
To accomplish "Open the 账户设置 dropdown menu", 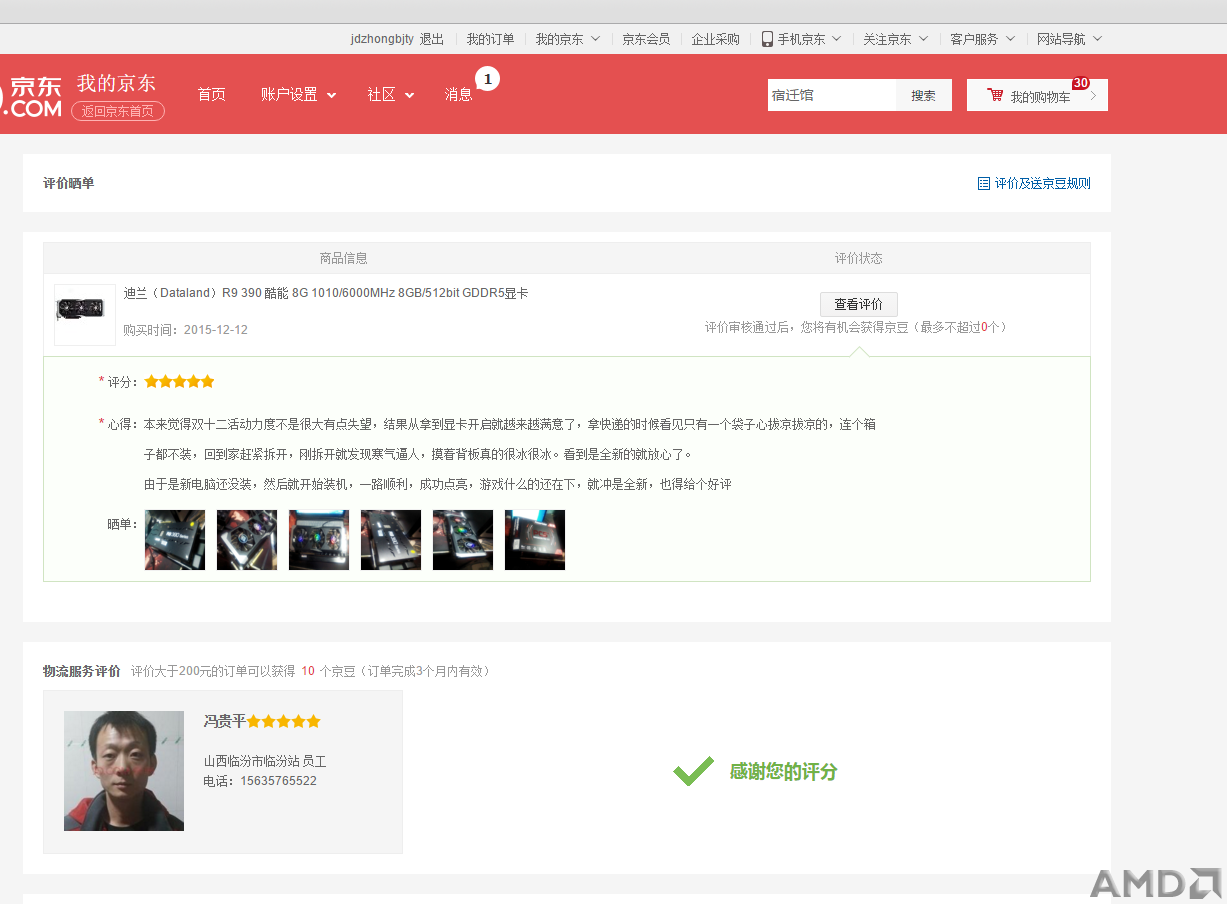I will point(298,95).
